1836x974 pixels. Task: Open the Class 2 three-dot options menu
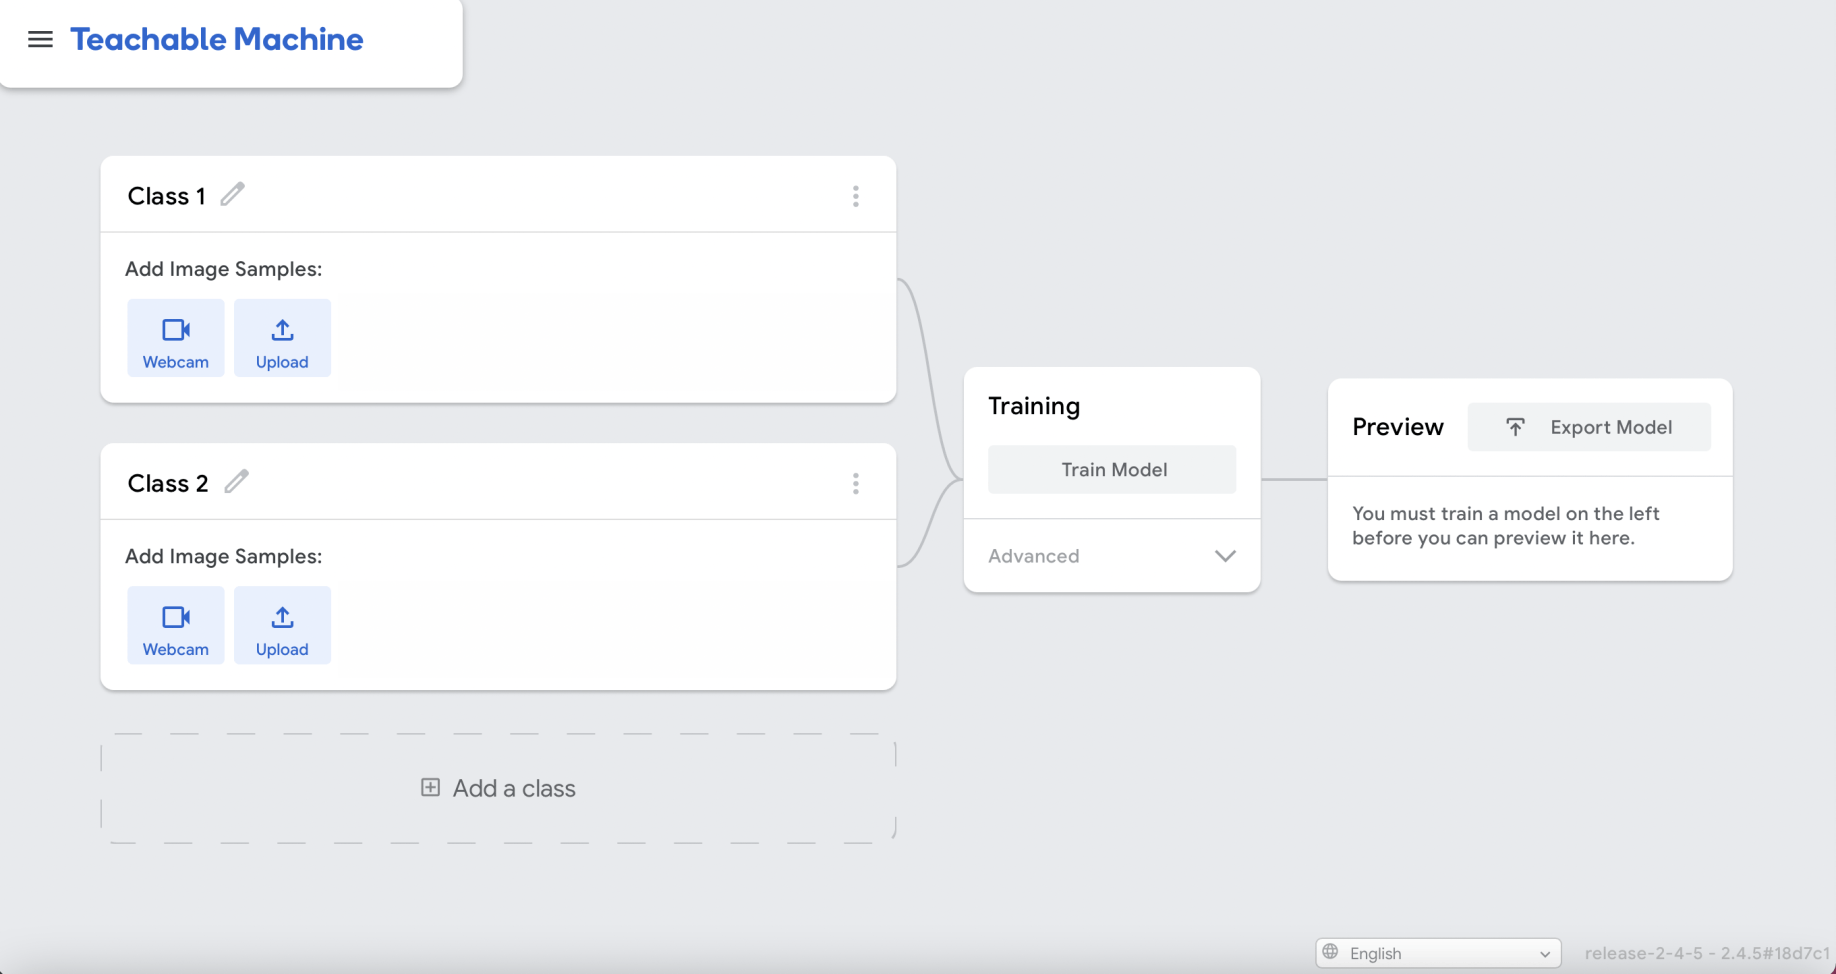856,484
